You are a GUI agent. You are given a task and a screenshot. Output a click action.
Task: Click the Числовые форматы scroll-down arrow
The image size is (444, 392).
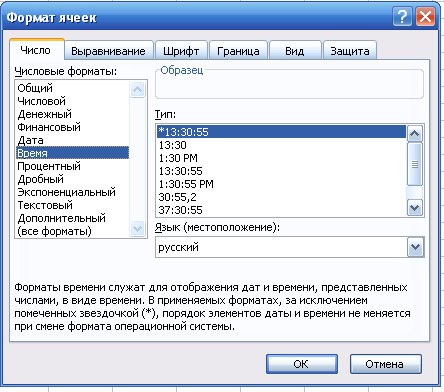pyautogui.click(x=138, y=229)
